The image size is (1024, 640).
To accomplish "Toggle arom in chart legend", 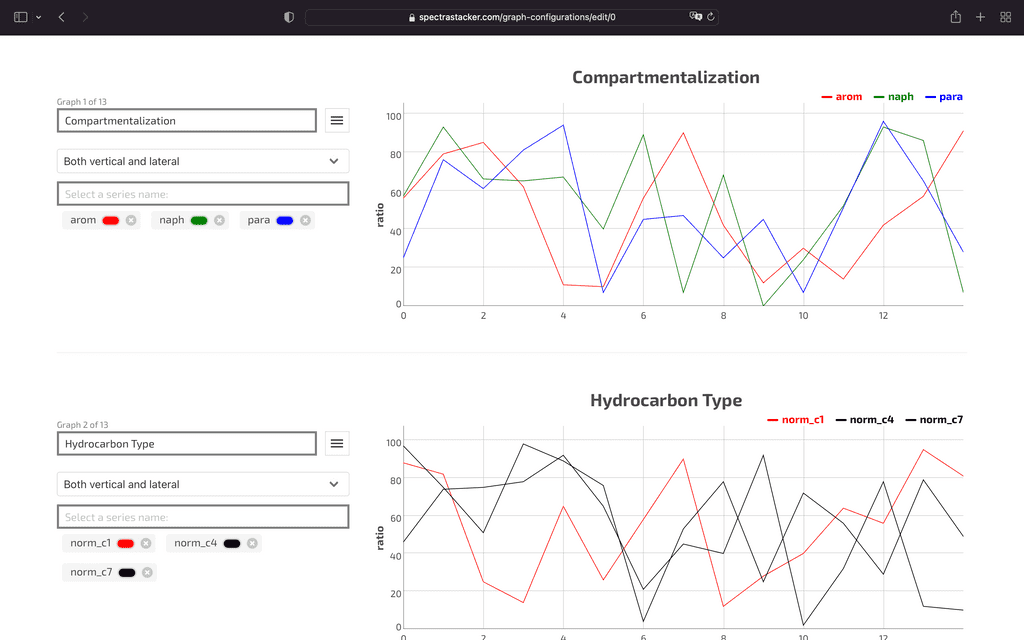I will pos(842,97).
